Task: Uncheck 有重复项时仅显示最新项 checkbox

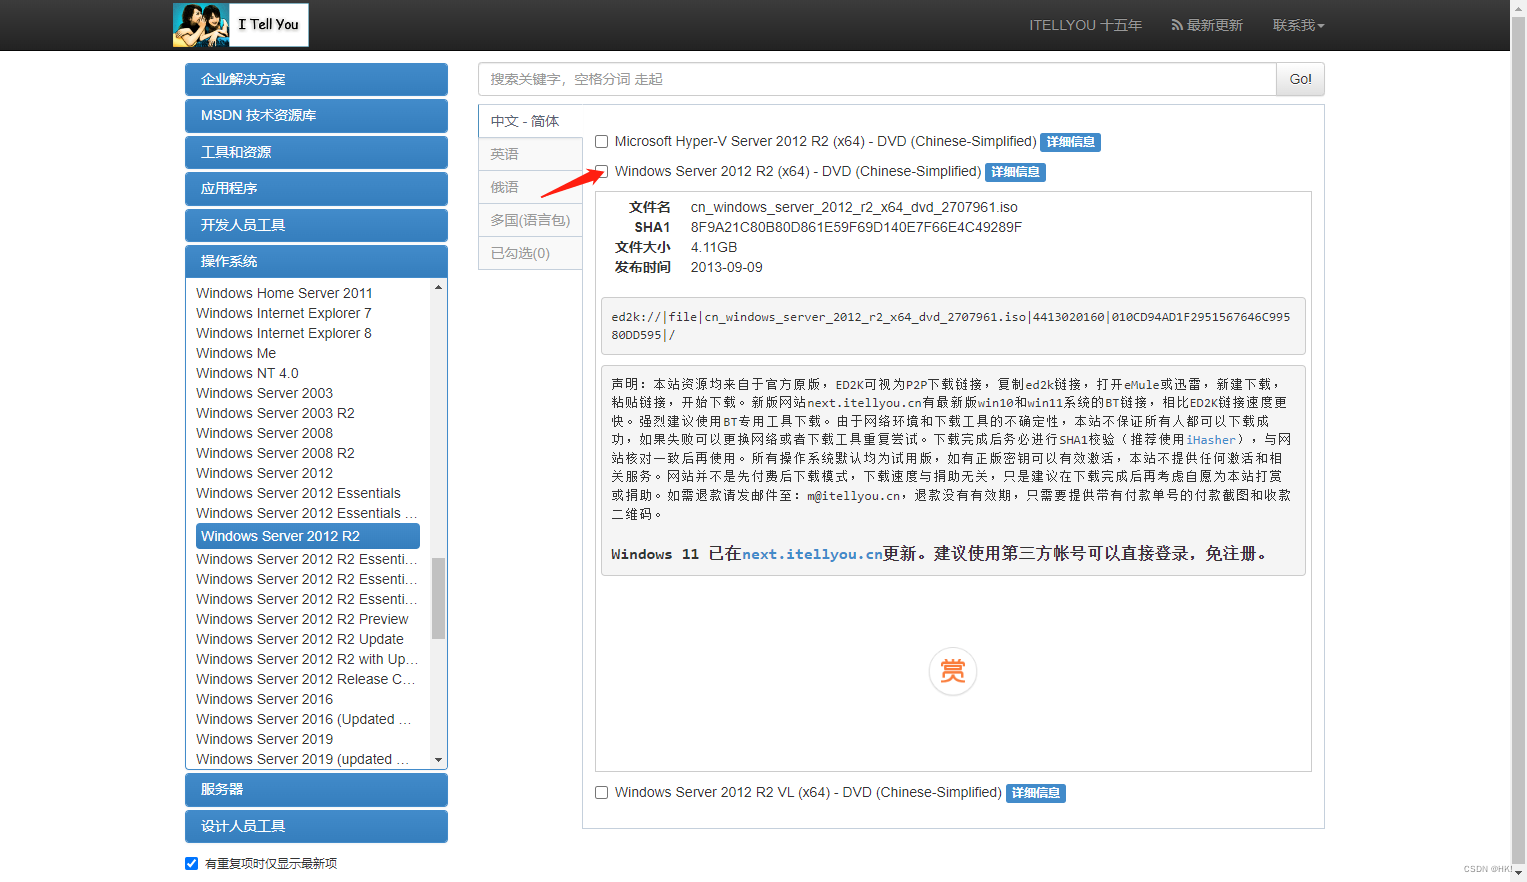Action: 191,863
